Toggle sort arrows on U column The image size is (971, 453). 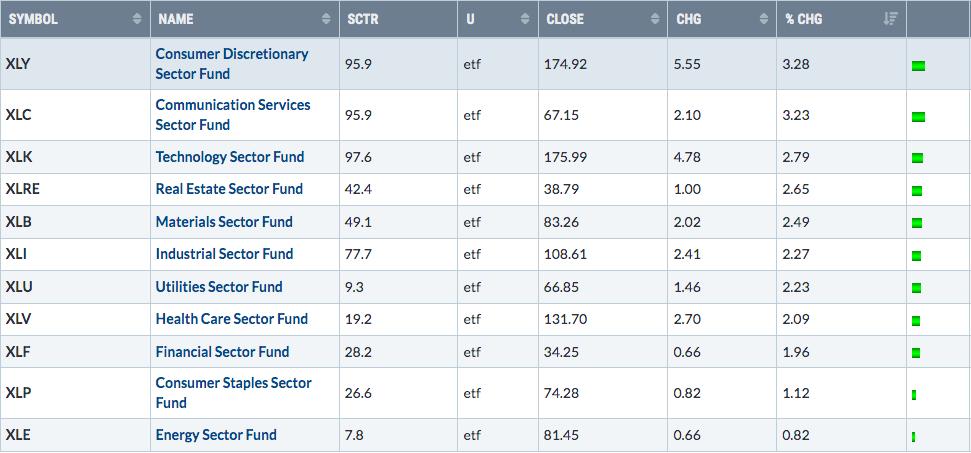525,19
